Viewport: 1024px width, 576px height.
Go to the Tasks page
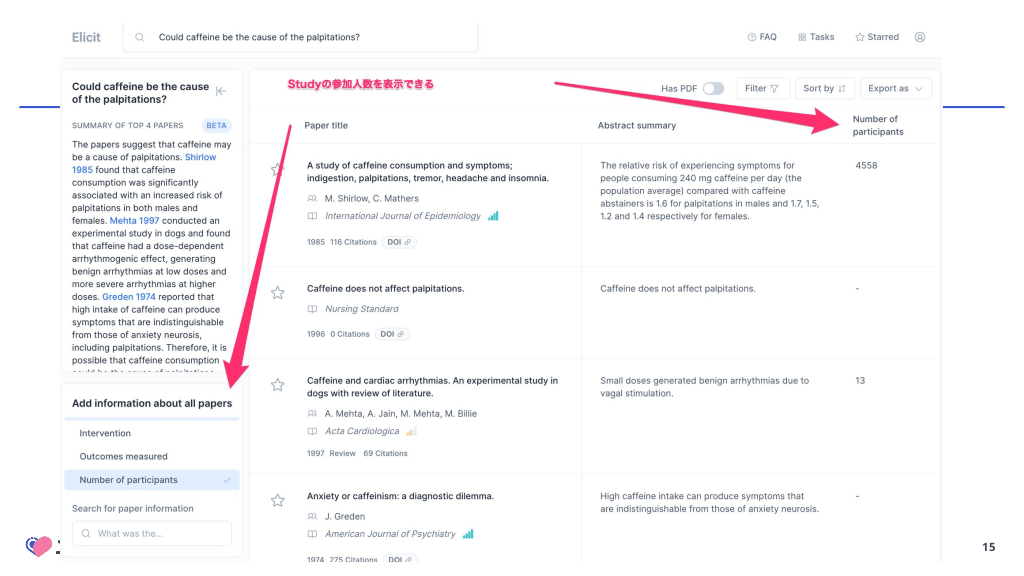pyautogui.click(x=816, y=37)
